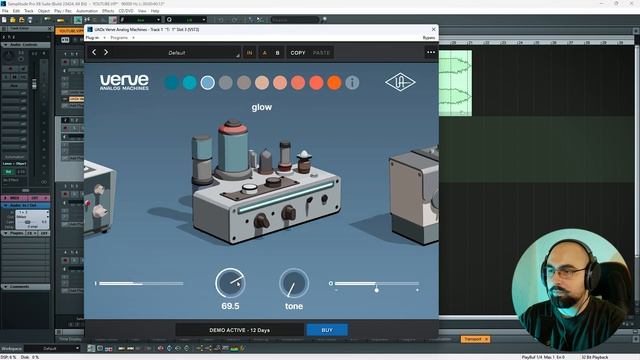The width and height of the screenshot is (640, 360).
Task: Select the ninth red-orange machine circle
Action: click(316, 82)
